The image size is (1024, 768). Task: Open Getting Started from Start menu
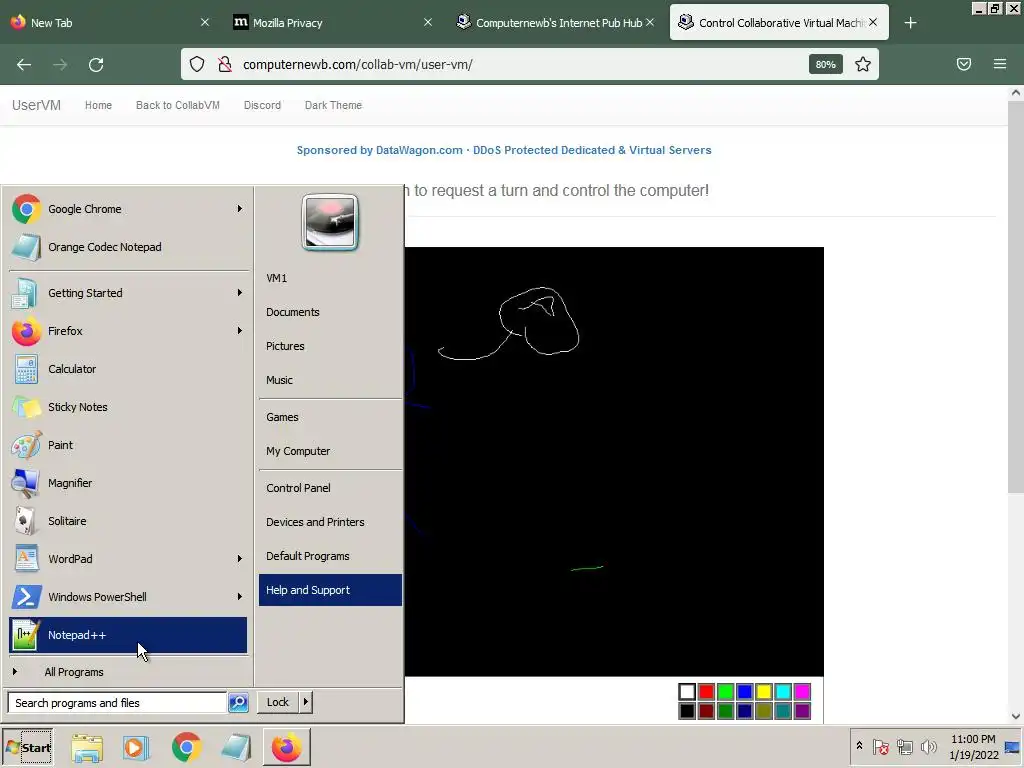coord(128,293)
